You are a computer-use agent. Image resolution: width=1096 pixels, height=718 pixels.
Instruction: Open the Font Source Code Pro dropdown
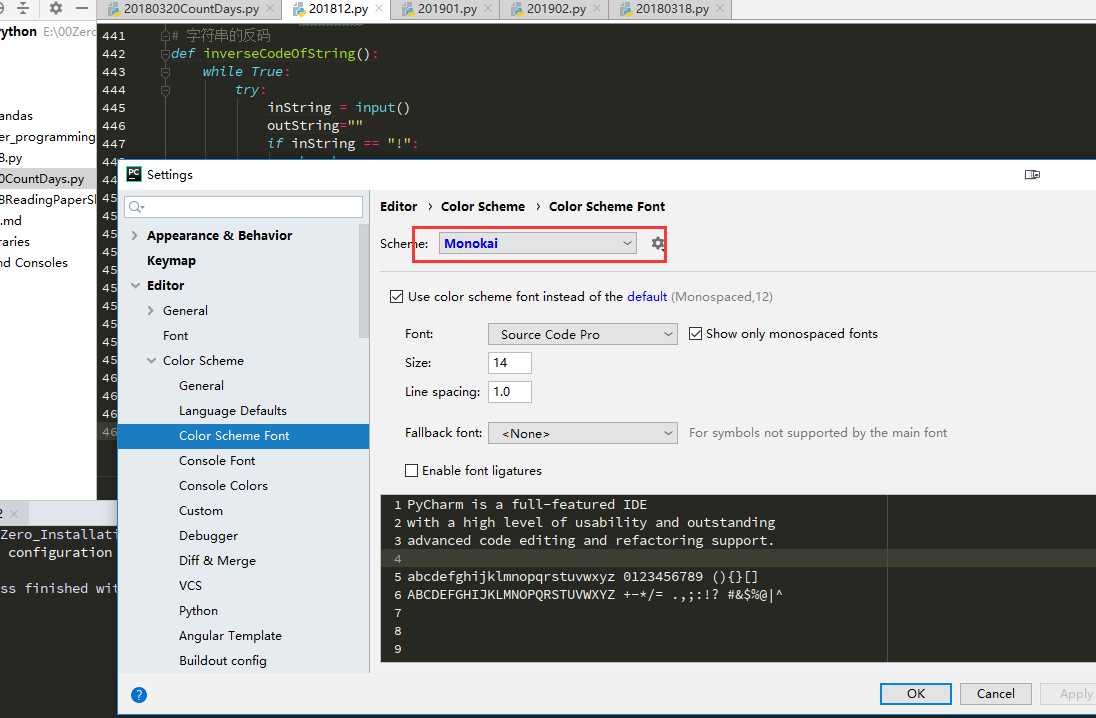tap(582, 334)
